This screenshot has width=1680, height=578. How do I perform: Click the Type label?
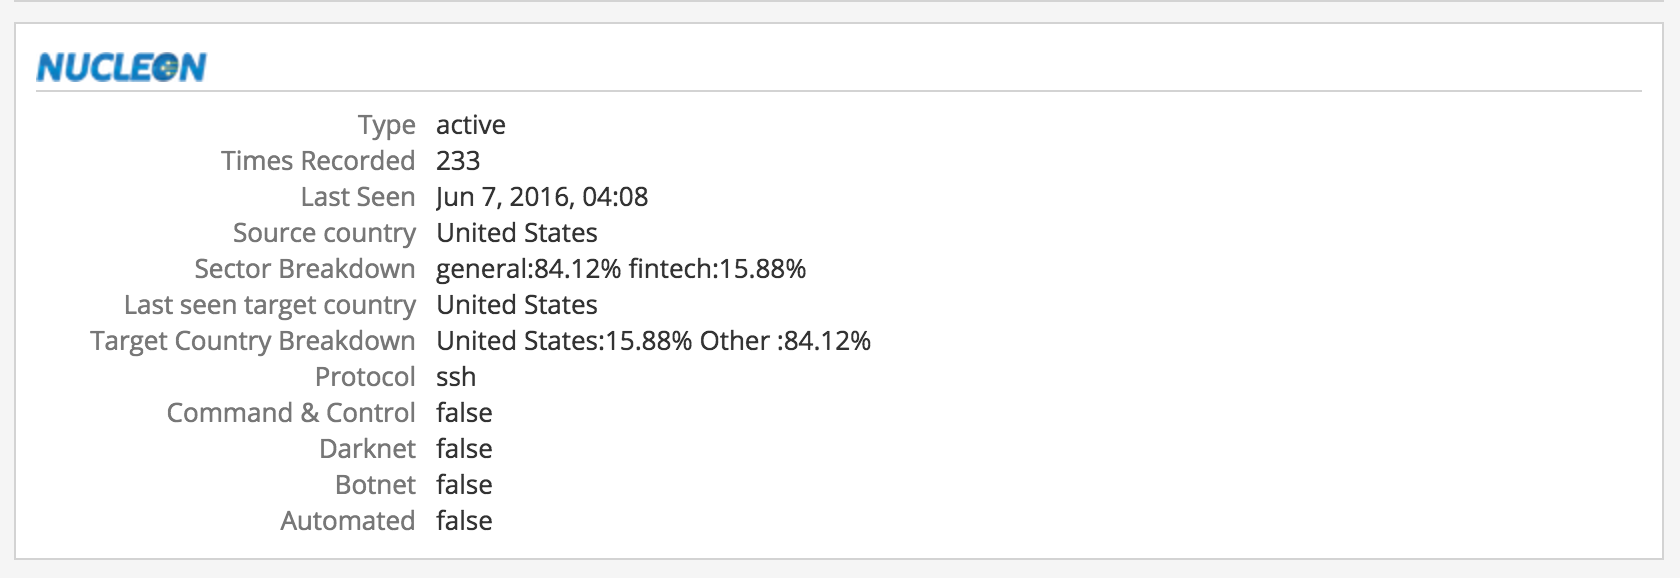386,125
